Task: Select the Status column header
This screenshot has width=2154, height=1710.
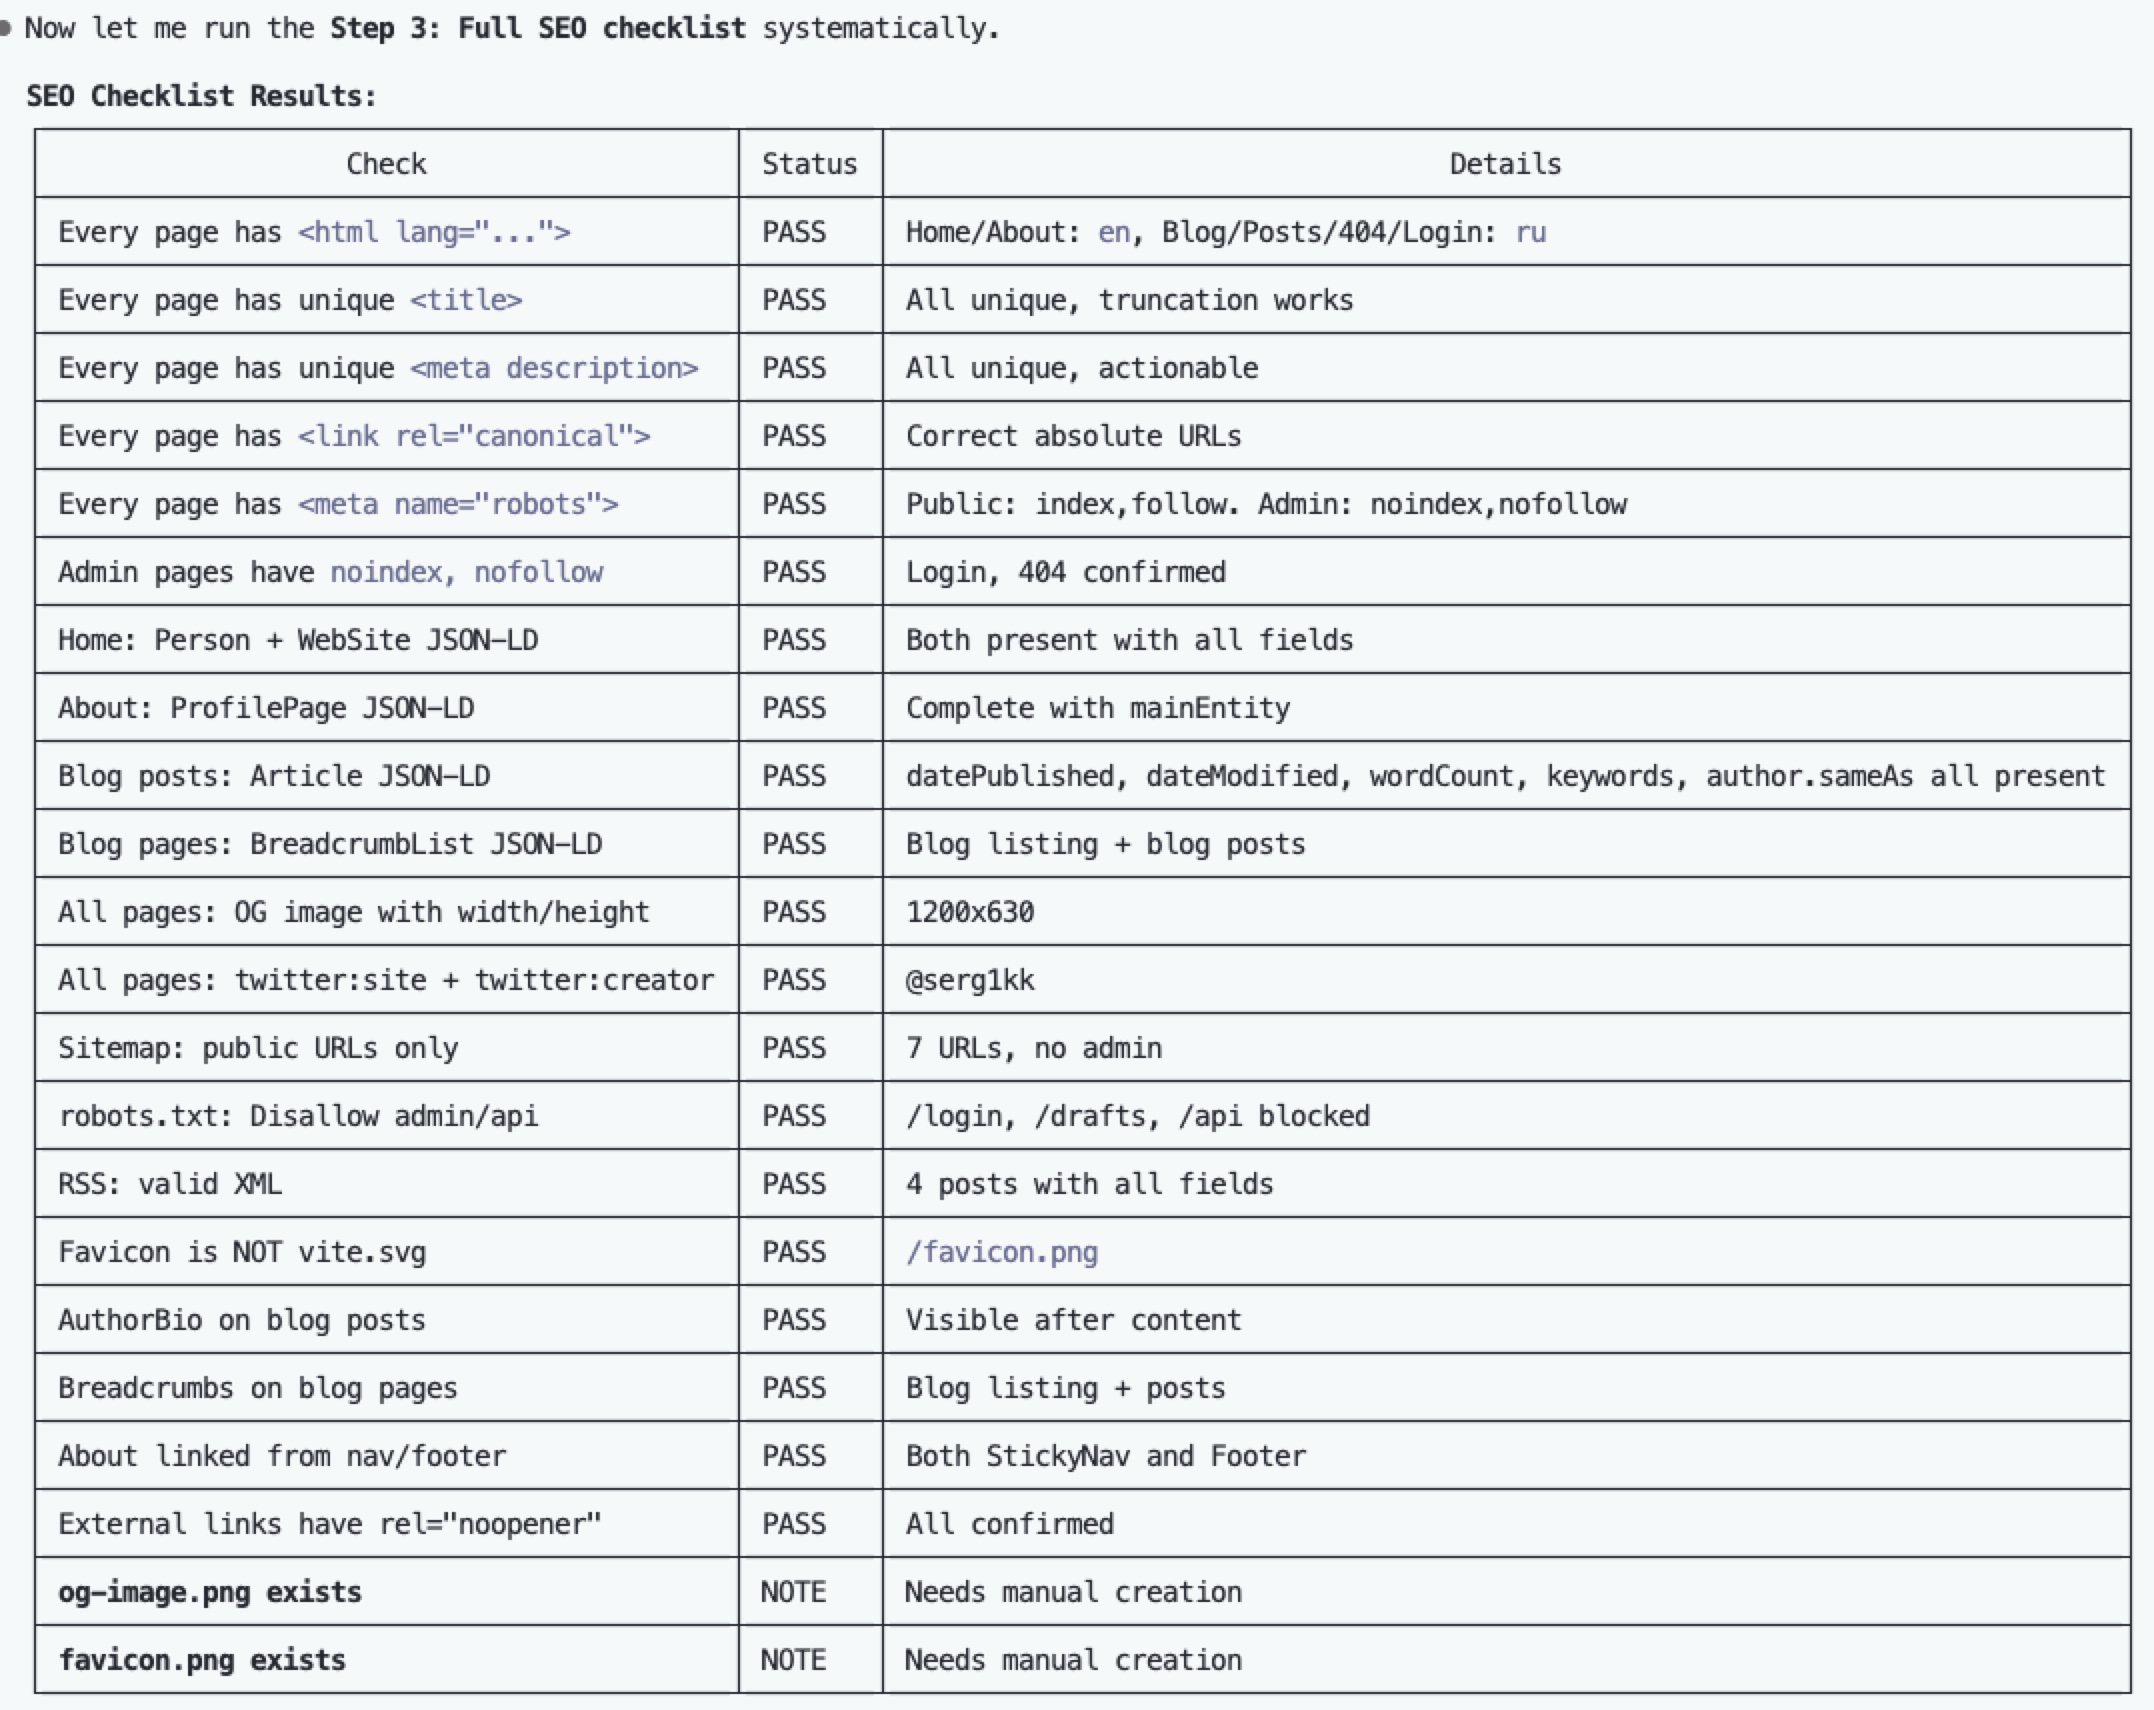Action: click(808, 163)
